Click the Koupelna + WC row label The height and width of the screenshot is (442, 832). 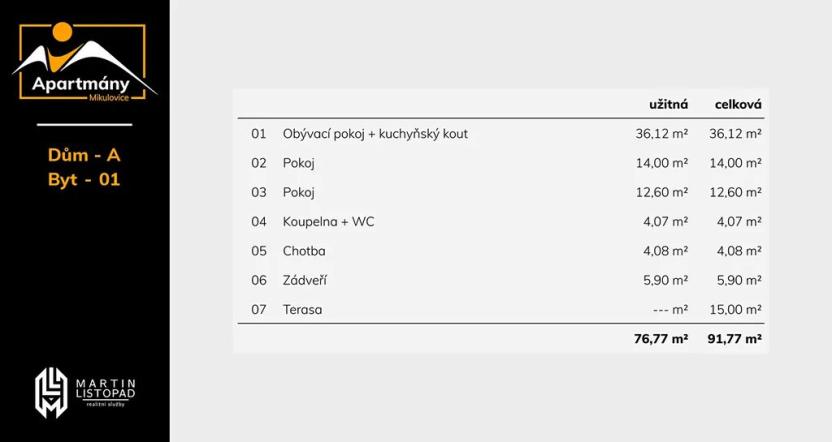coord(328,221)
